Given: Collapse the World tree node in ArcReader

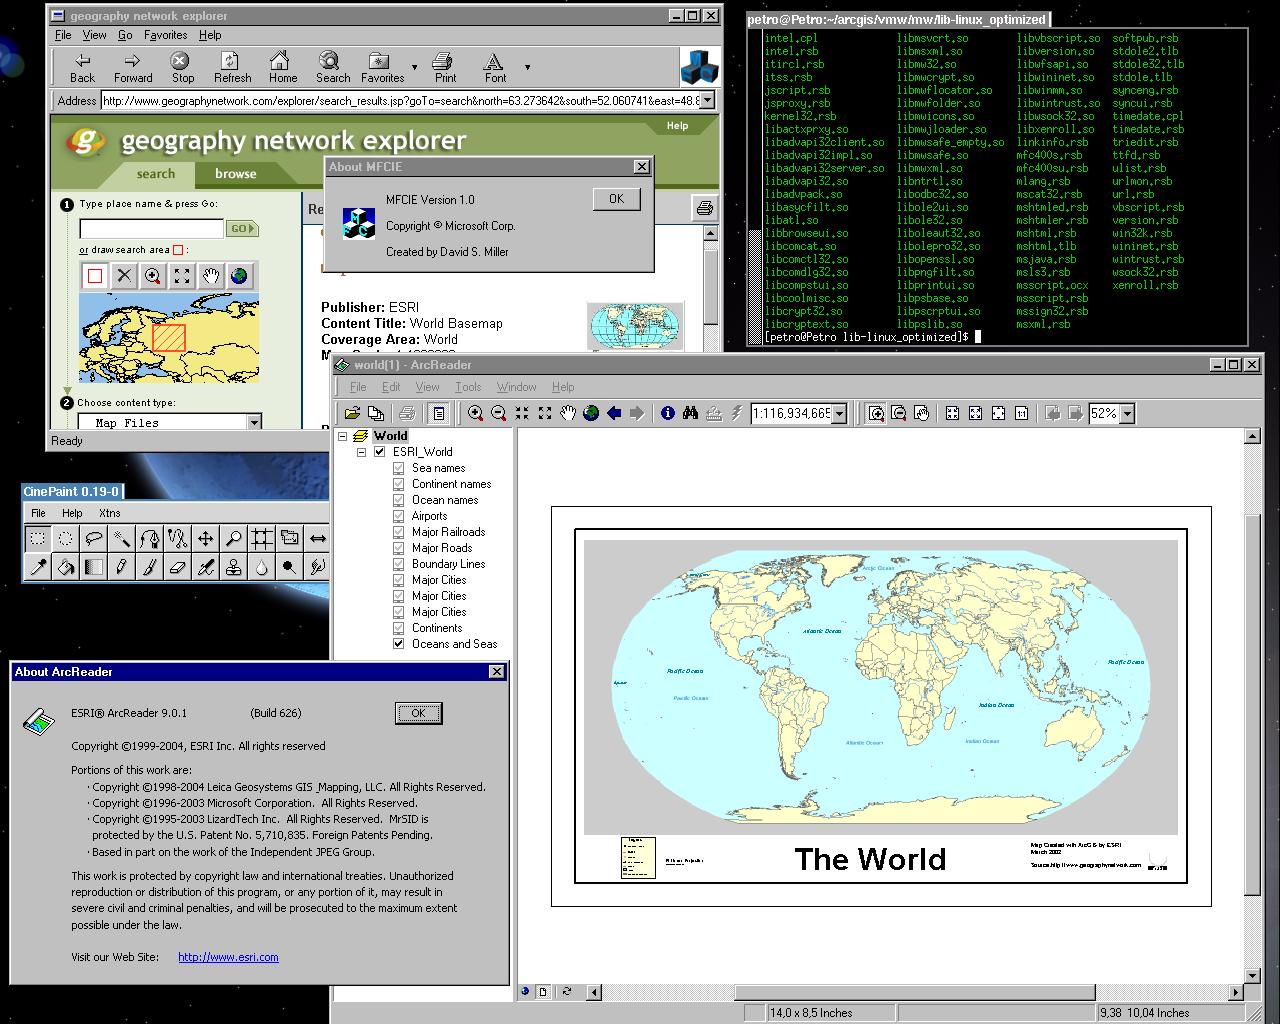Looking at the screenshot, I should pyautogui.click(x=342, y=436).
